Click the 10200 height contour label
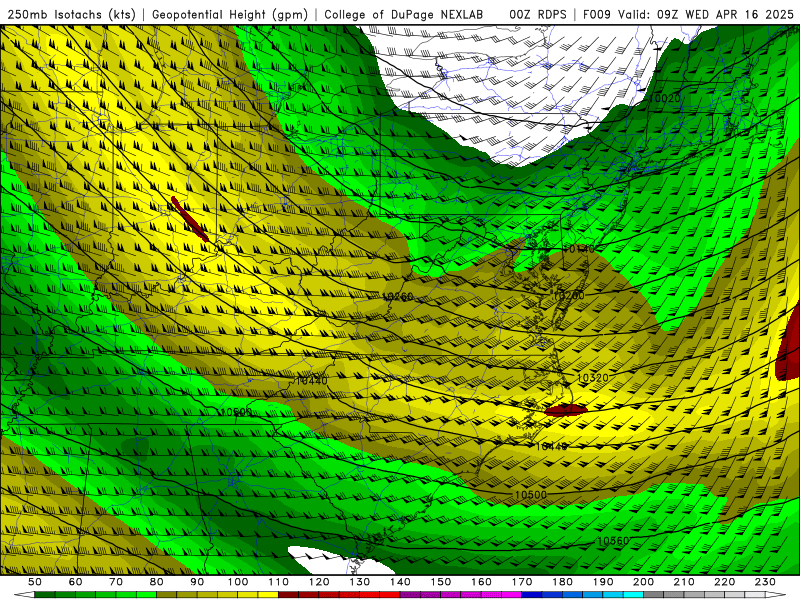The image size is (800, 600). pos(568,295)
